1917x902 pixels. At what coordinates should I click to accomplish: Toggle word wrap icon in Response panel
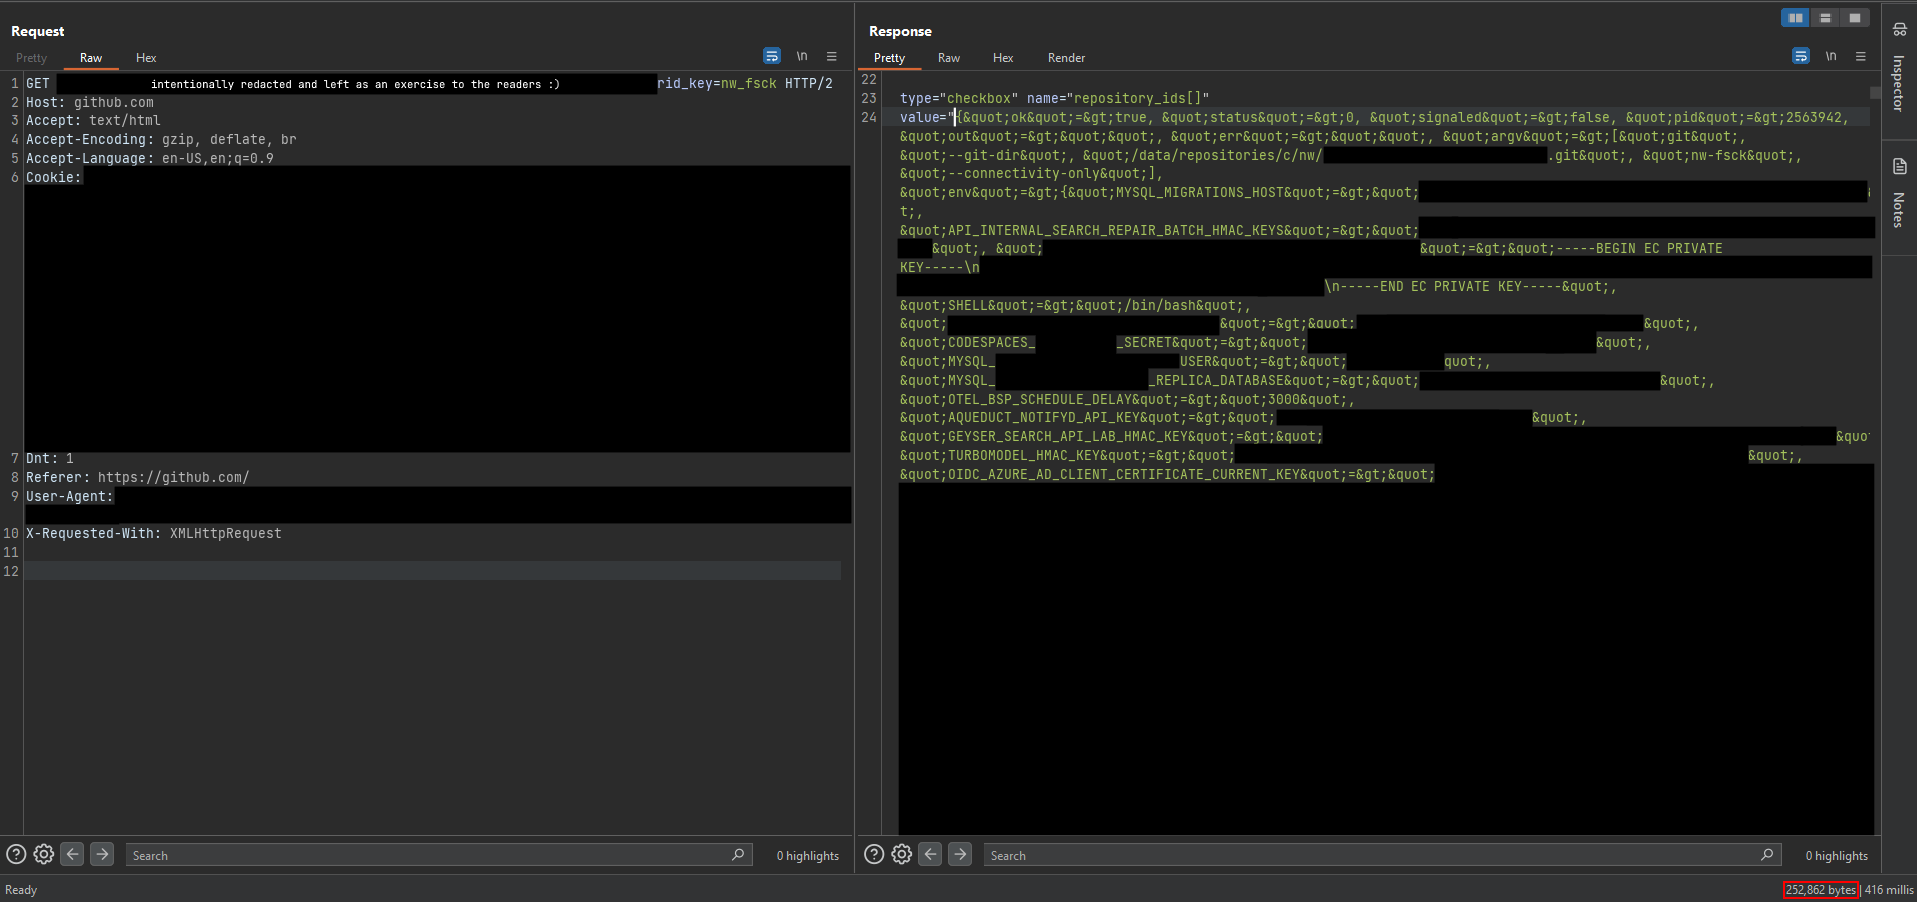[1800, 56]
